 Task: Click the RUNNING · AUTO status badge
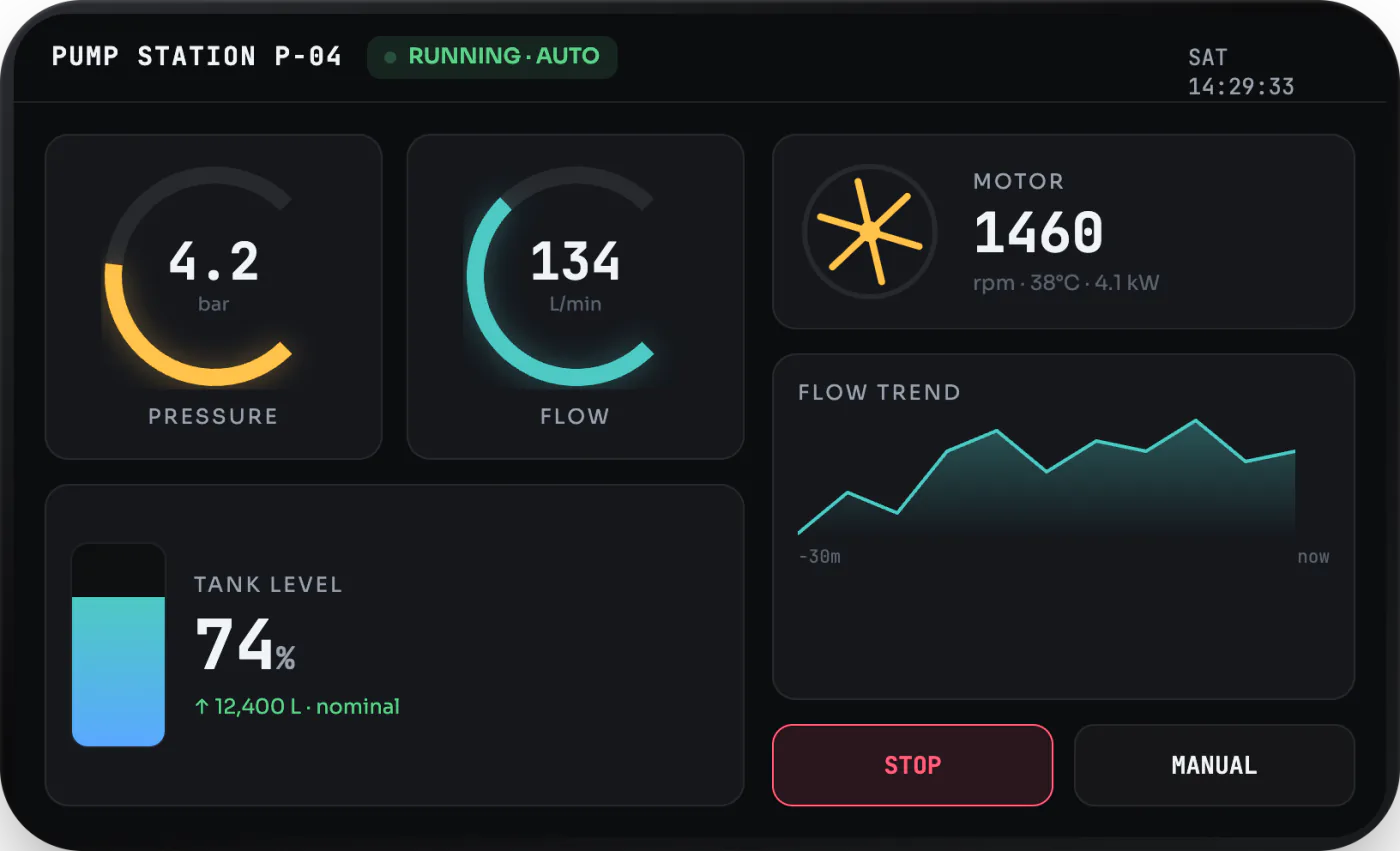[492, 57]
